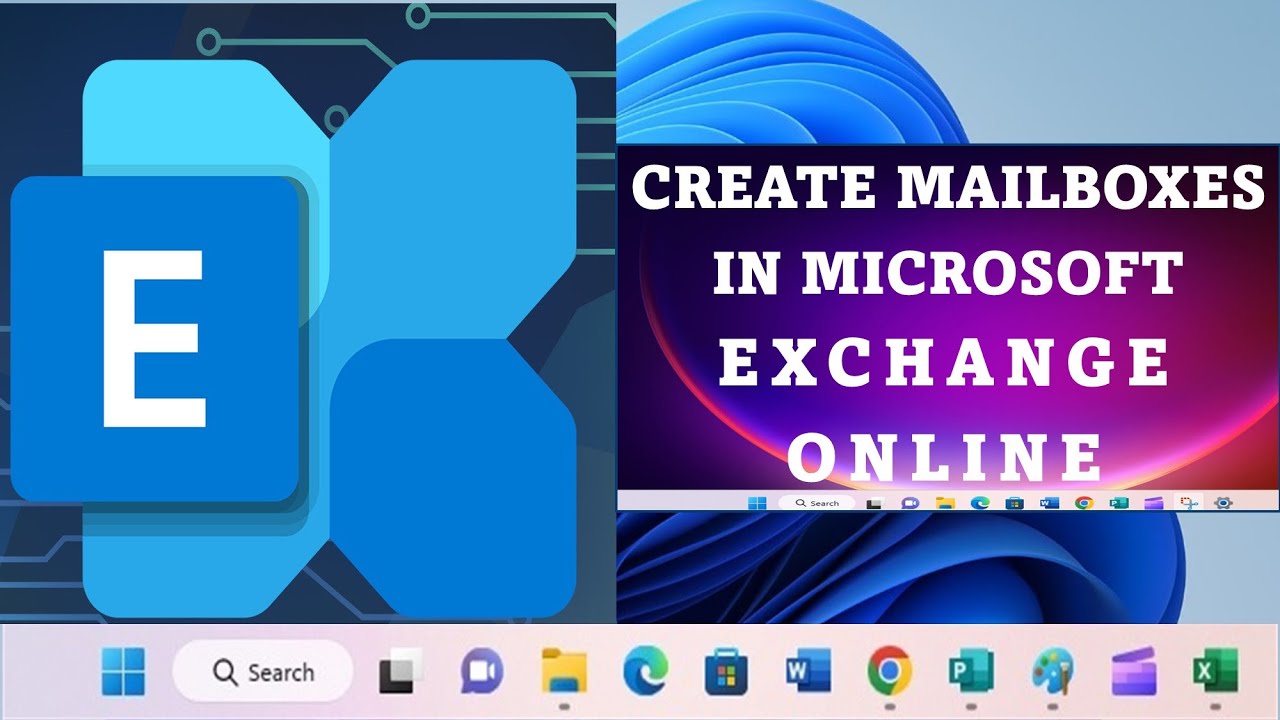
Task: Open Microsoft Store on the large taskbar
Action: pos(726,671)
